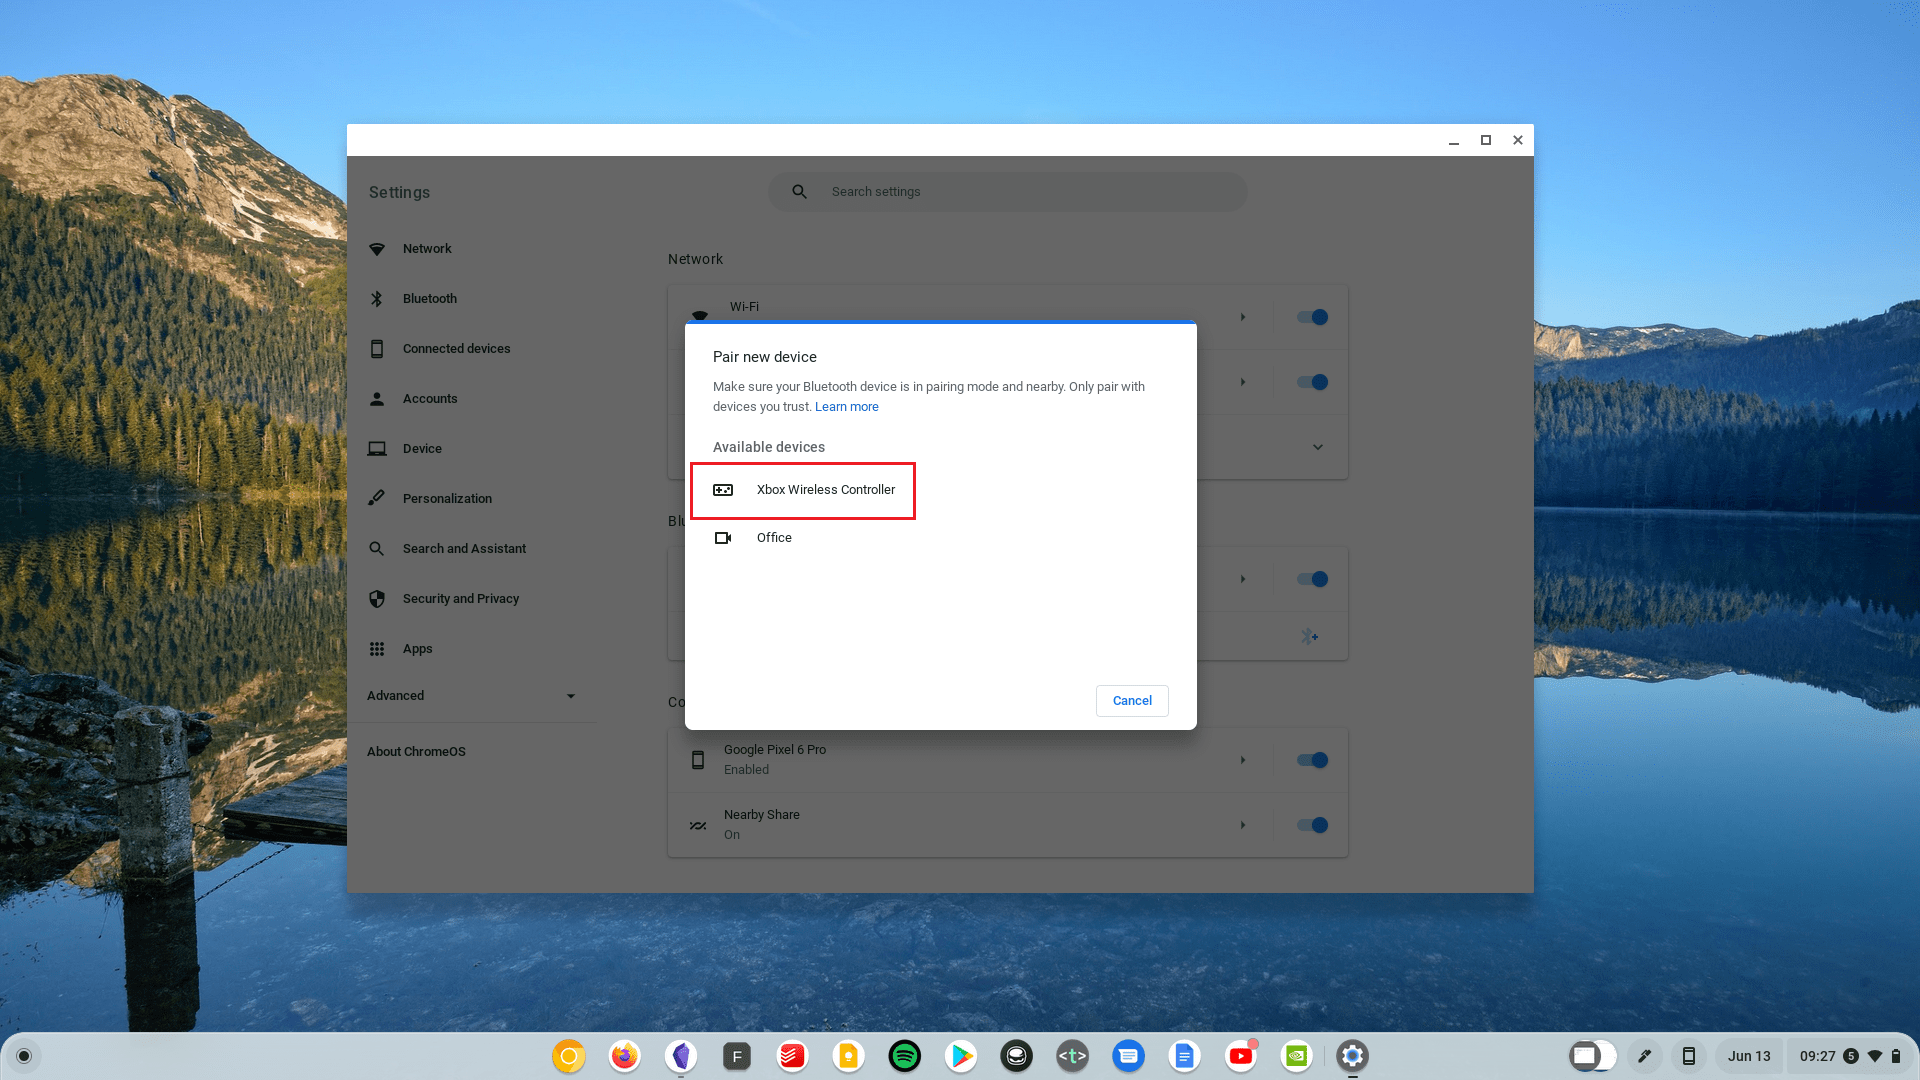
Task: Select Connected devices in the sidebar
Action: [x=456, y=348]
